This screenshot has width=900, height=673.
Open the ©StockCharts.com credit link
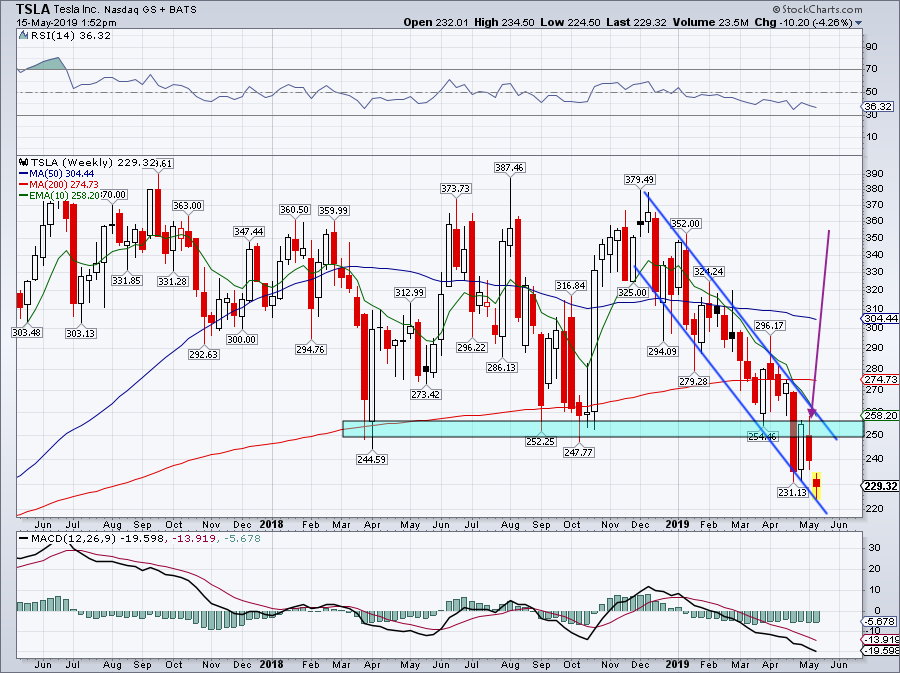coord(817,9)
